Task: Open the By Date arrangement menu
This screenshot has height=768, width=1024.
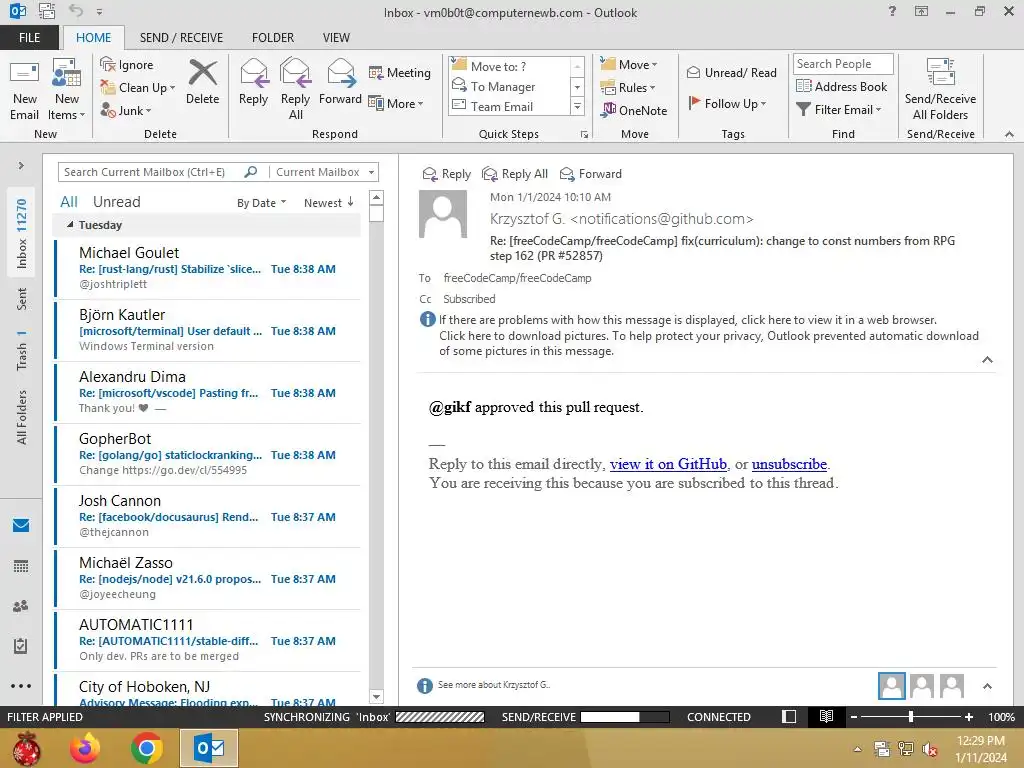Action: click(261, 203)
